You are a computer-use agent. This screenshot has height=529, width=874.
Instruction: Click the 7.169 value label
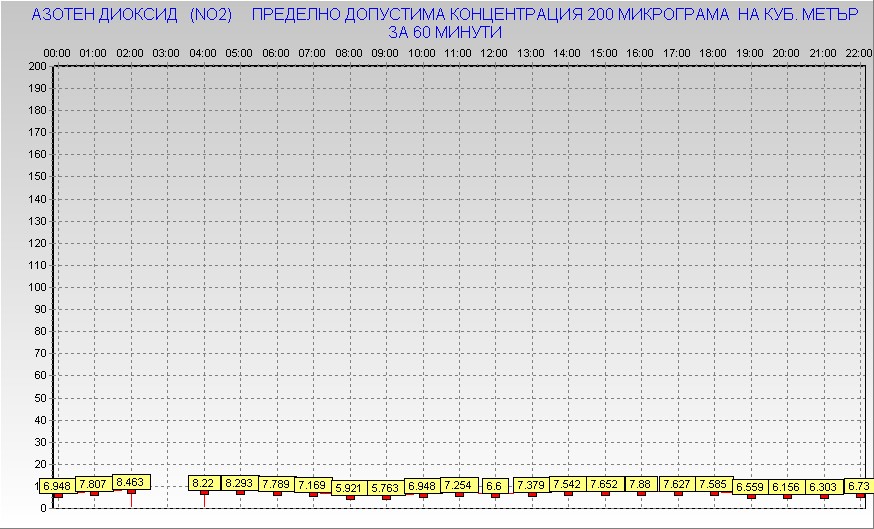(x=312, y=485)
